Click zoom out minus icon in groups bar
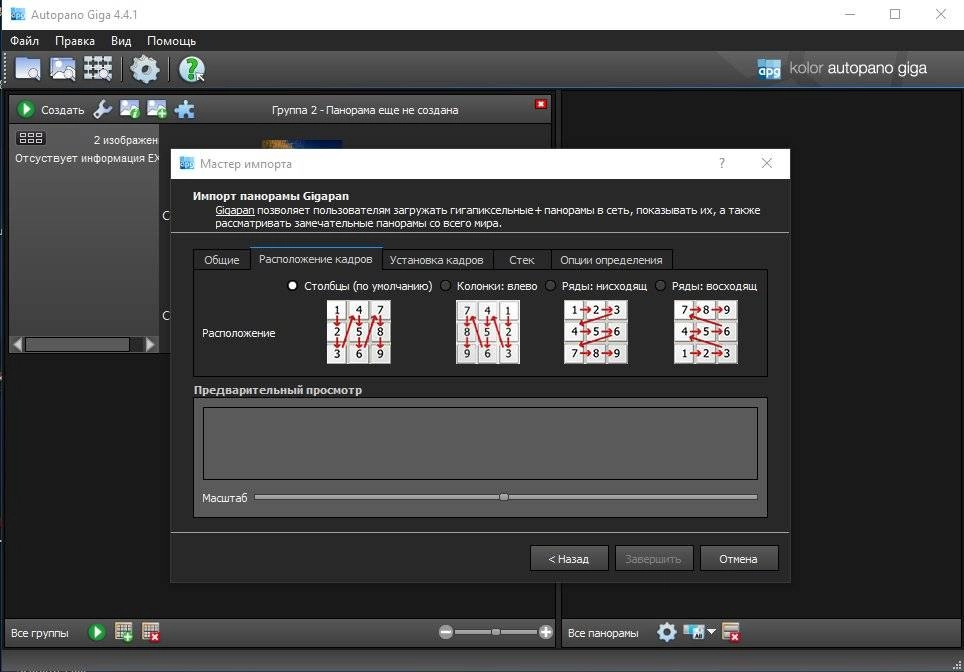This screenshot has width=964, height=672. (x=446, y=632)
